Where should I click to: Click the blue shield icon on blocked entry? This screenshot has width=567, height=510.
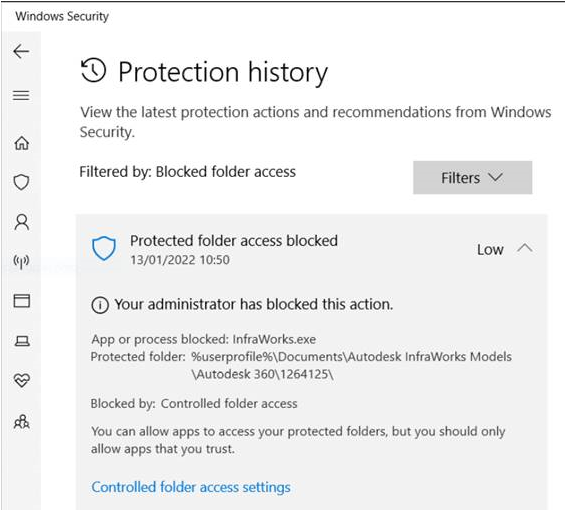click(104, 248)
